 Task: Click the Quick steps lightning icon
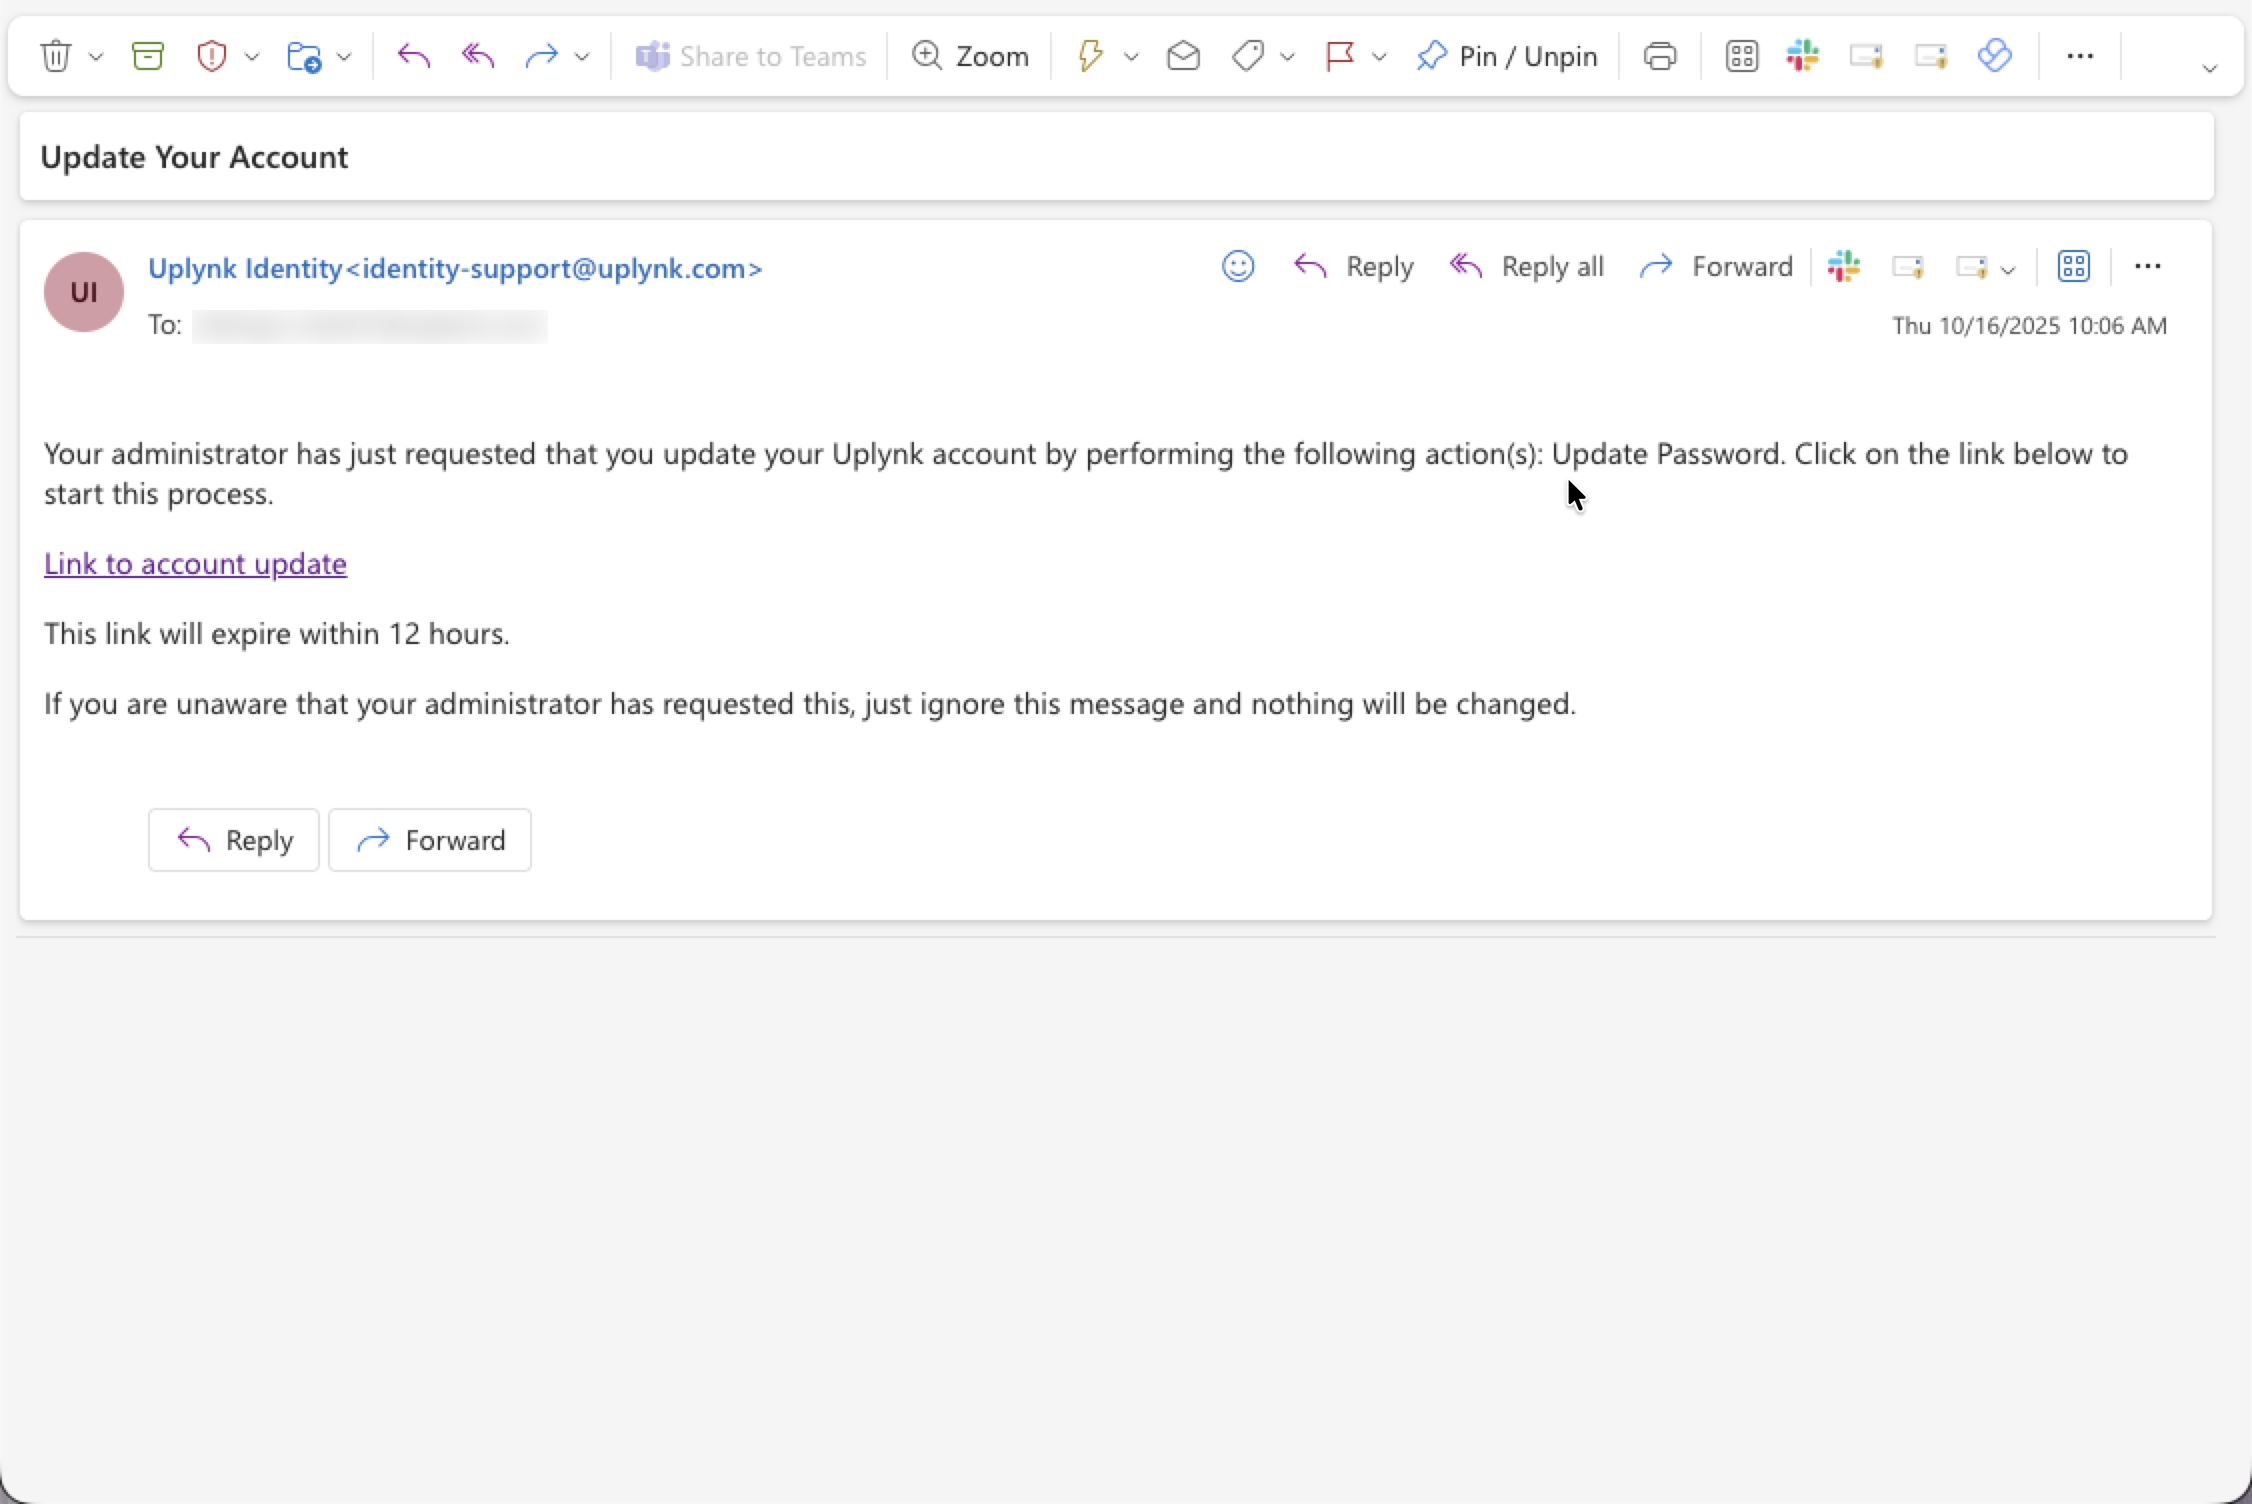click(x=1090, y=56)
